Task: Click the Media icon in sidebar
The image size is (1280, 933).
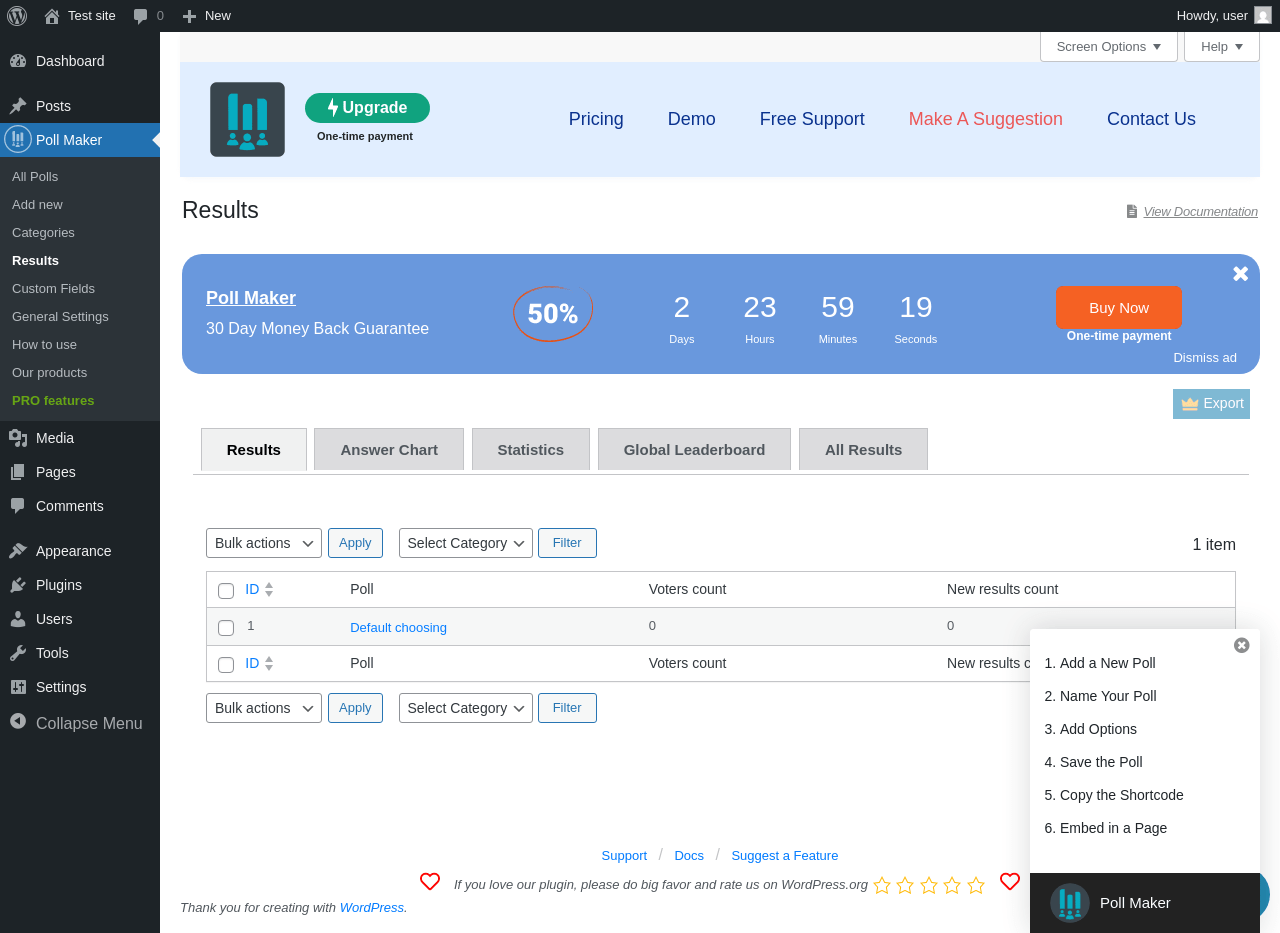Action: click(x=18, y=438)
